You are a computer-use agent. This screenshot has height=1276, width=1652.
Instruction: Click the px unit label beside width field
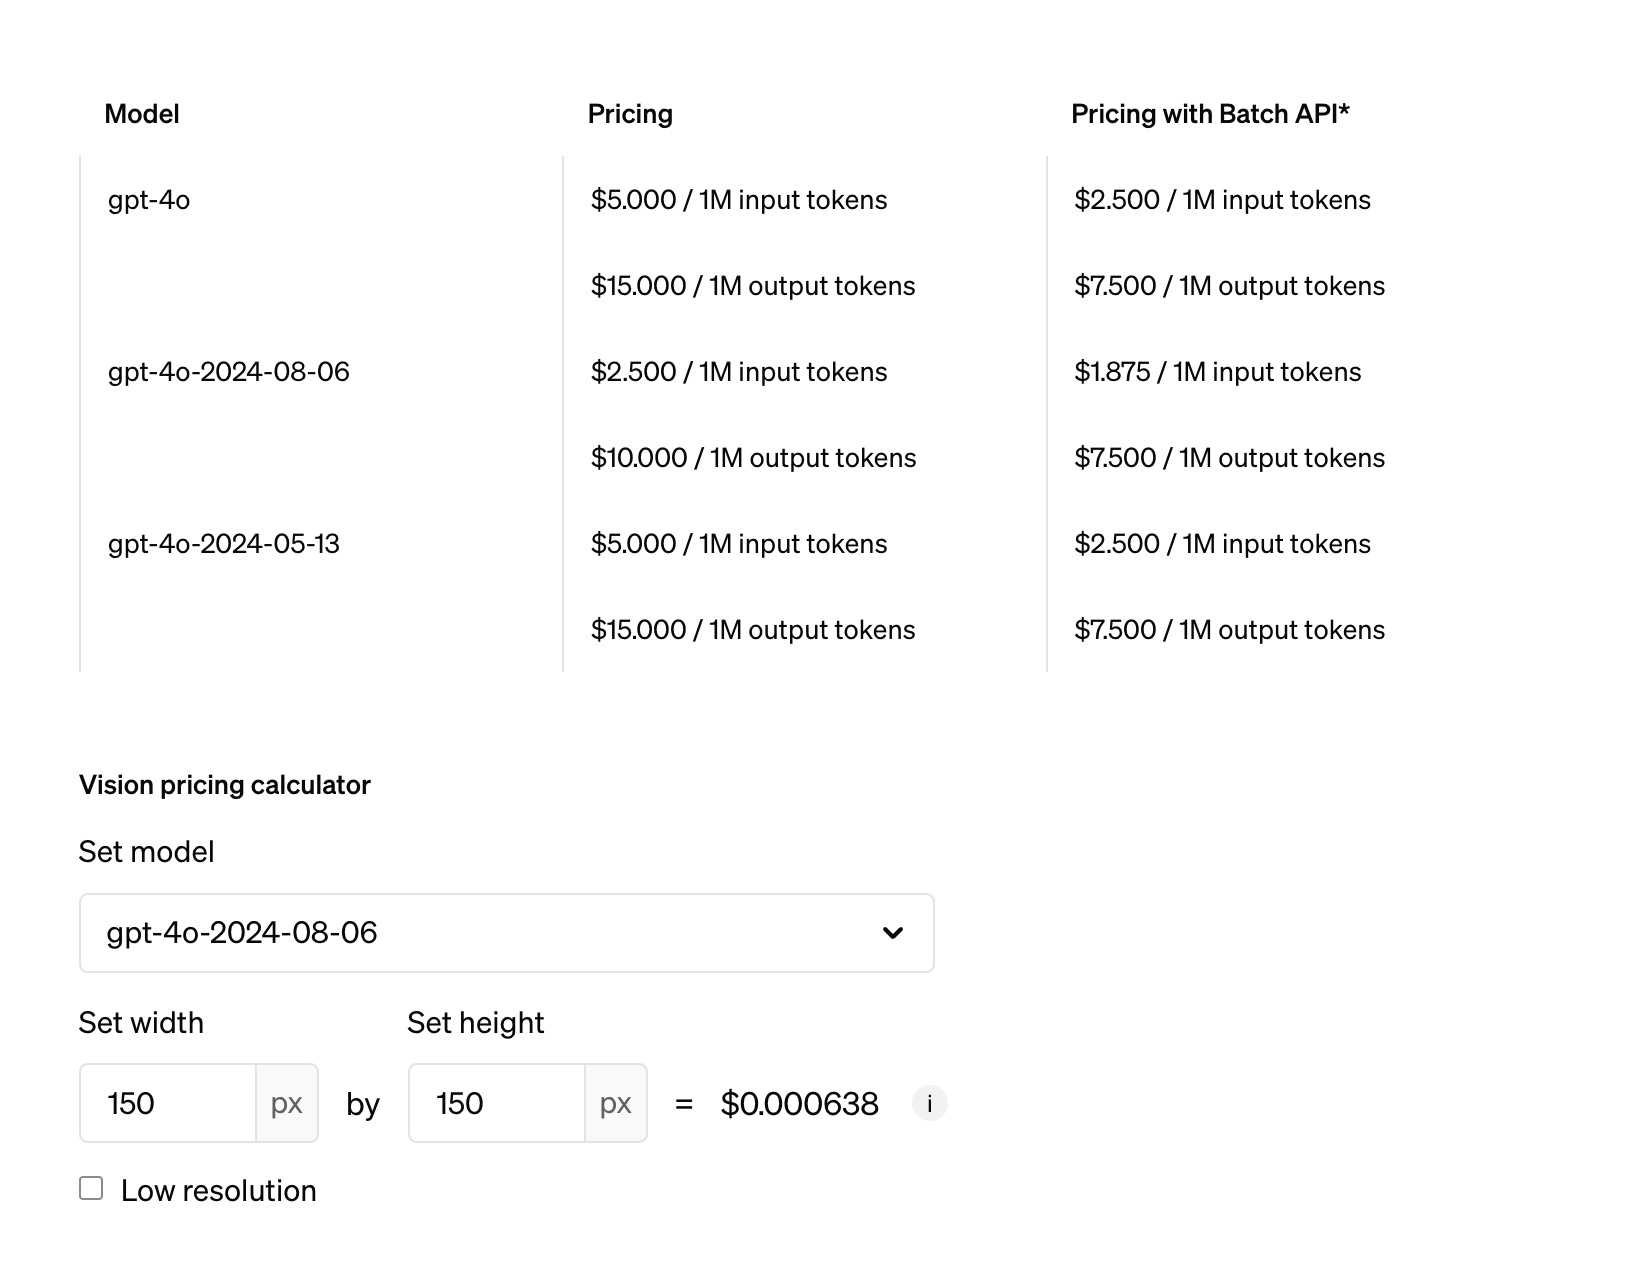(x=286, y=1103)
